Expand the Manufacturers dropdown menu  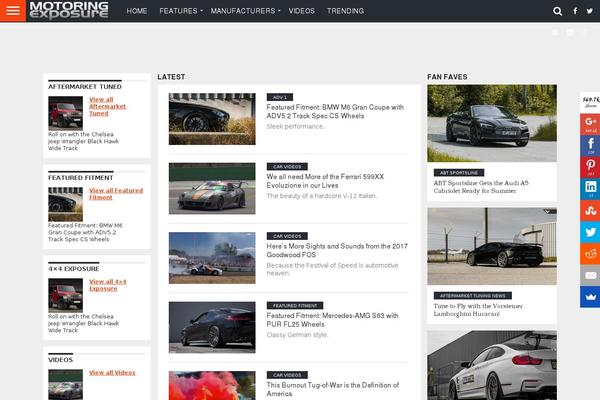(x=245, y=11)
